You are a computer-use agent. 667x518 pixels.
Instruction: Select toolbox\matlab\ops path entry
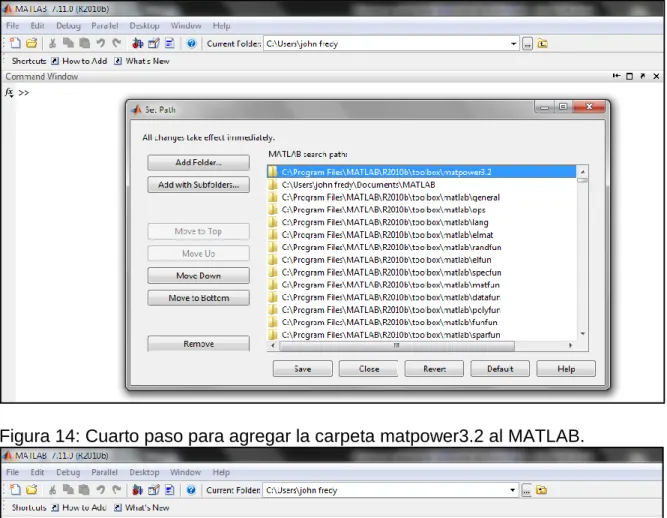(x=421, y=210)
